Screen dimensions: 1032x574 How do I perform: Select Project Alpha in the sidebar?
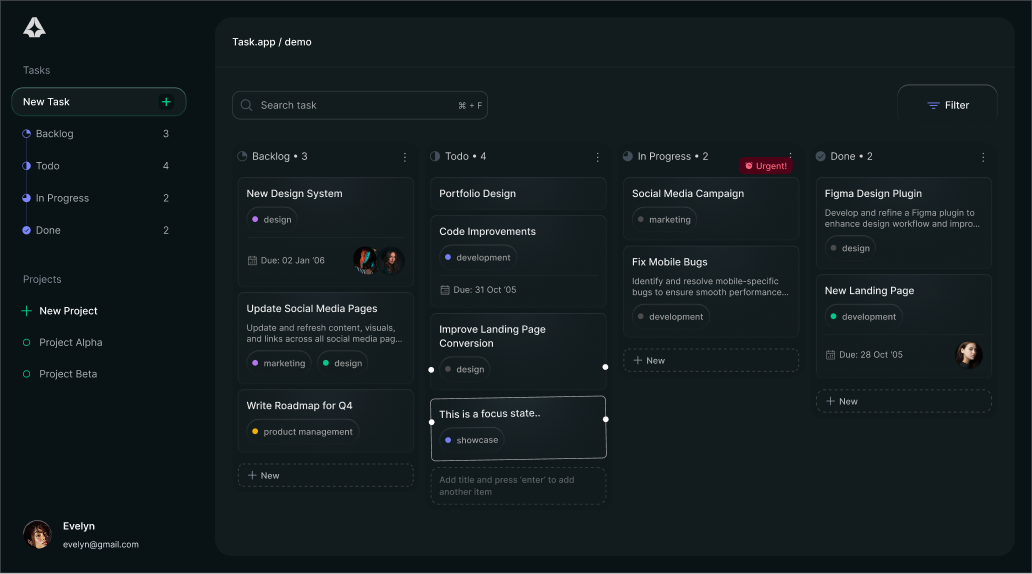[70, 343]
